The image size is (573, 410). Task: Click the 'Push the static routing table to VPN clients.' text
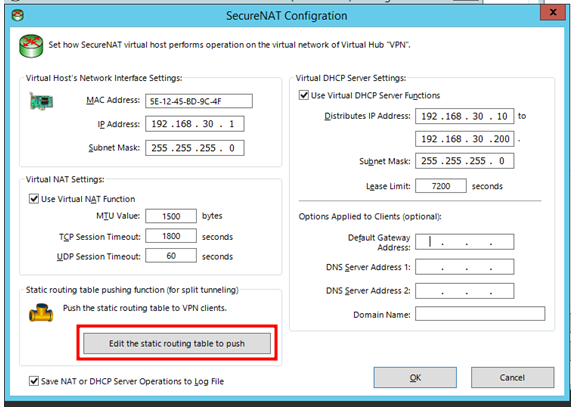(x=145, y=308)
